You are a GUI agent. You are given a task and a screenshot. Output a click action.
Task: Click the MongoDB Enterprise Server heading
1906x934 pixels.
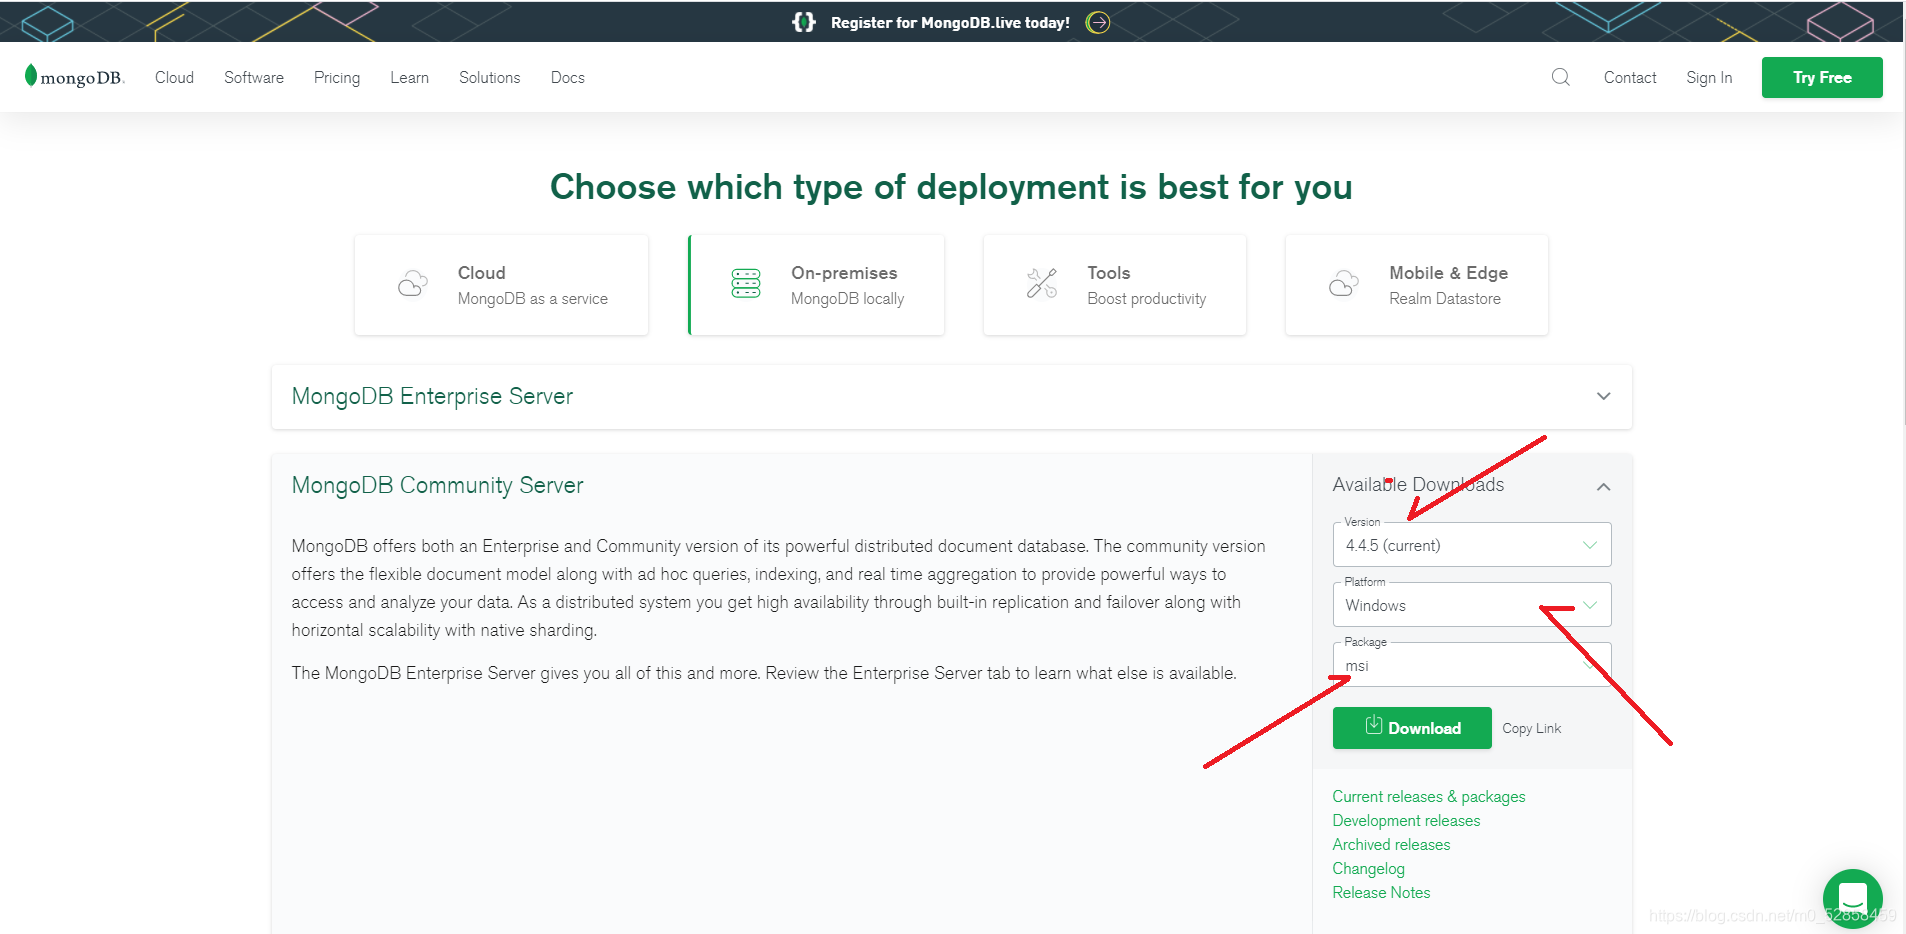coord(432,396)
